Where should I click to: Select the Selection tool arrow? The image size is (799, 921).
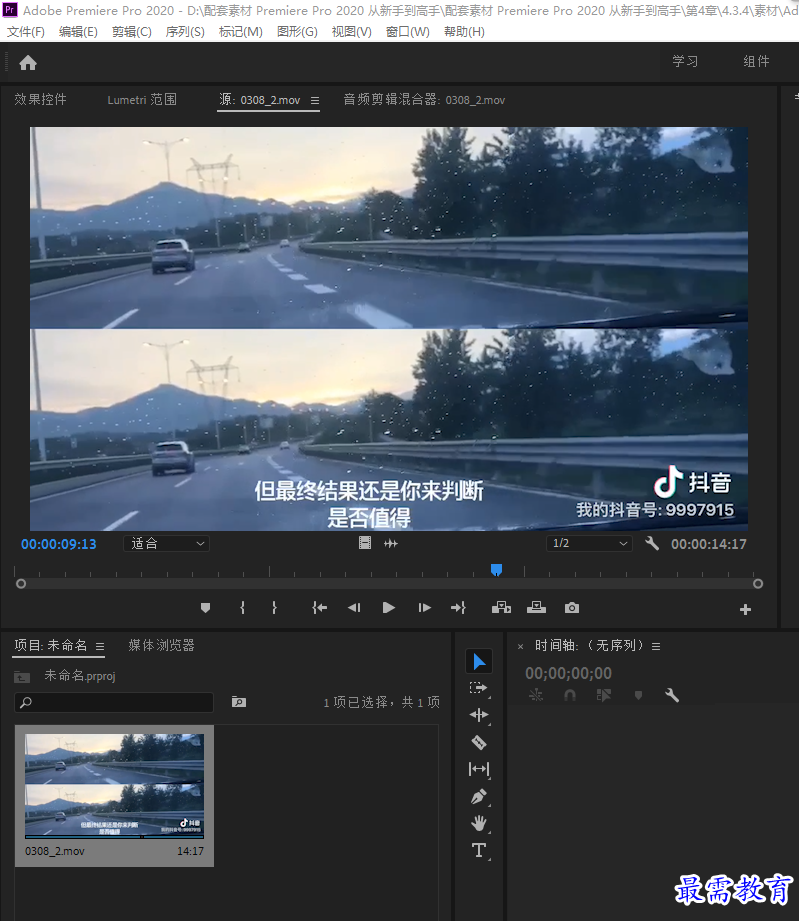pos(479,661)
